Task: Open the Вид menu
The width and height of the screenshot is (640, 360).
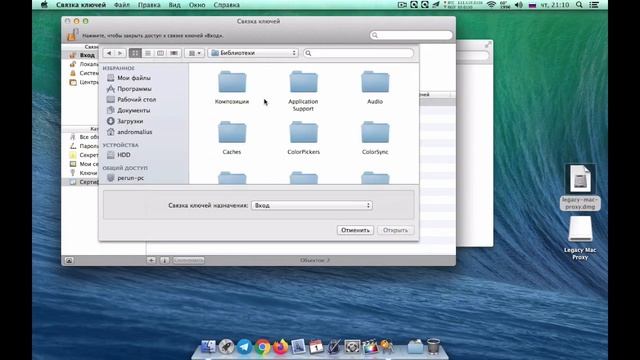Action: [x=174, y=5]
